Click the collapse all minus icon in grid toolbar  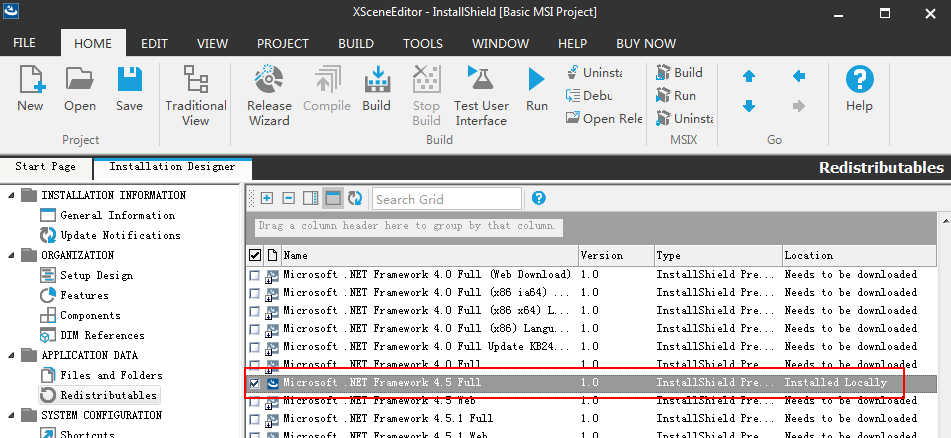289,198
